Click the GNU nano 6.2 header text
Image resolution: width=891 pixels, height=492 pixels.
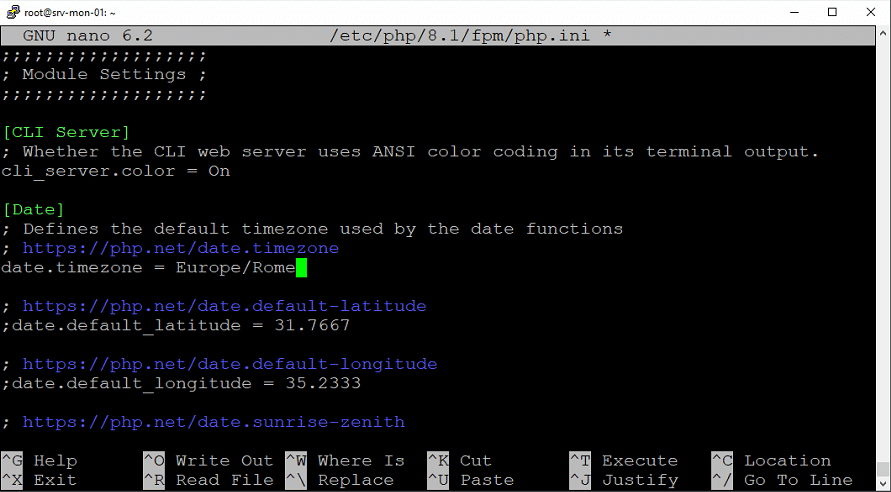88,36
